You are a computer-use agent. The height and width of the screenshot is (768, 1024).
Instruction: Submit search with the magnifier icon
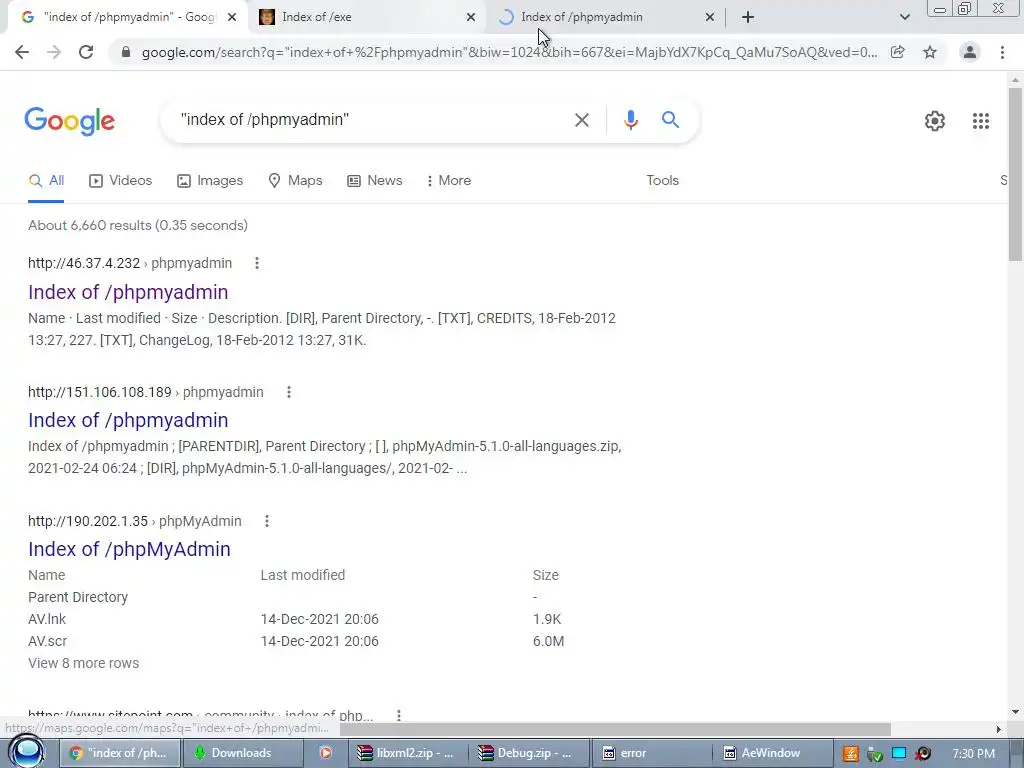click(x=670, y=120)
